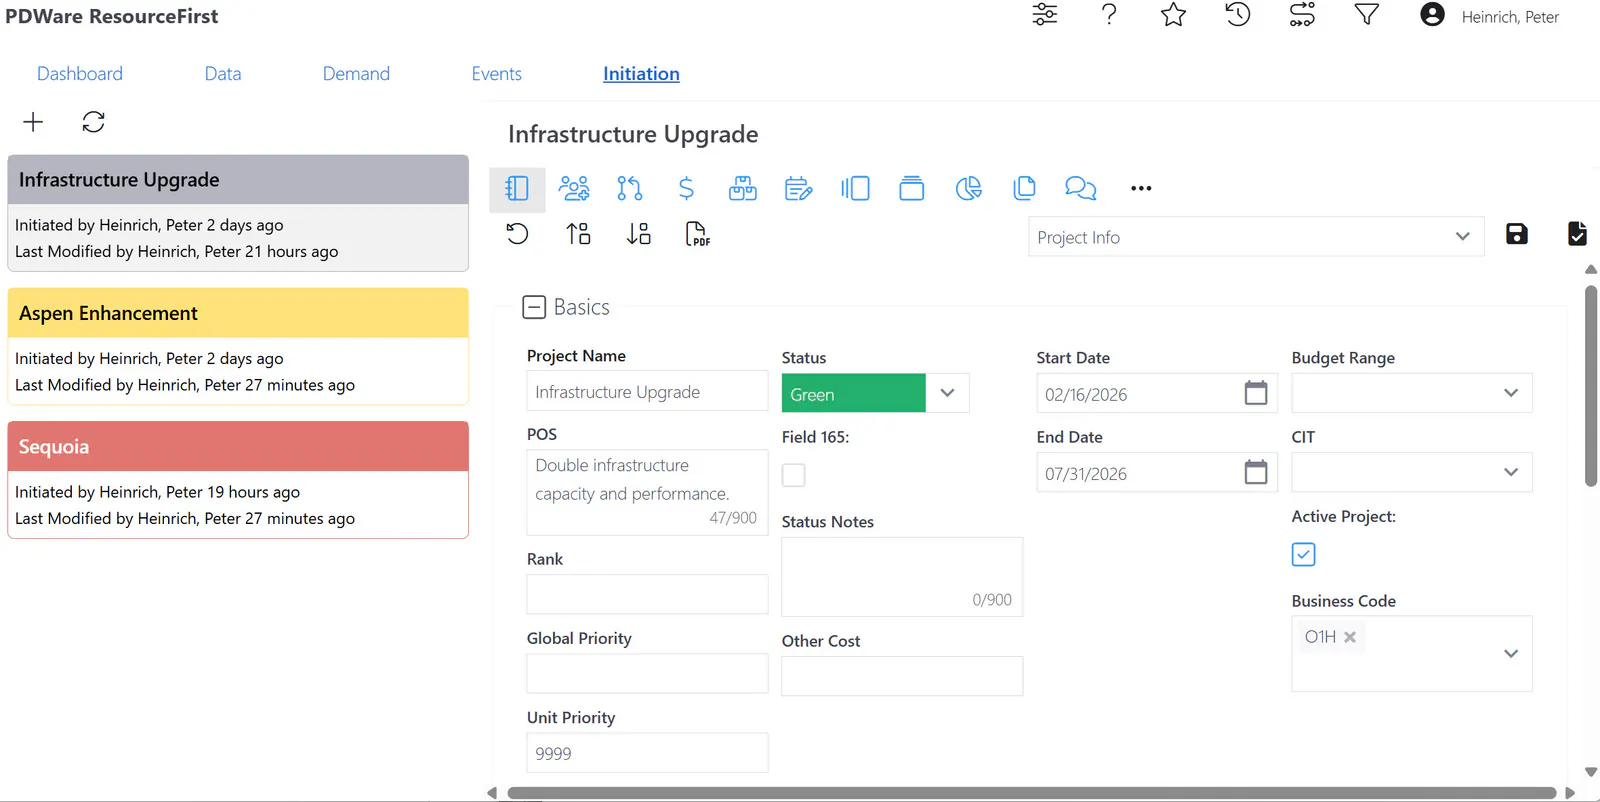Open the history clock icon
This screenshot has width=1600, height=802.
click(1238, 15)
